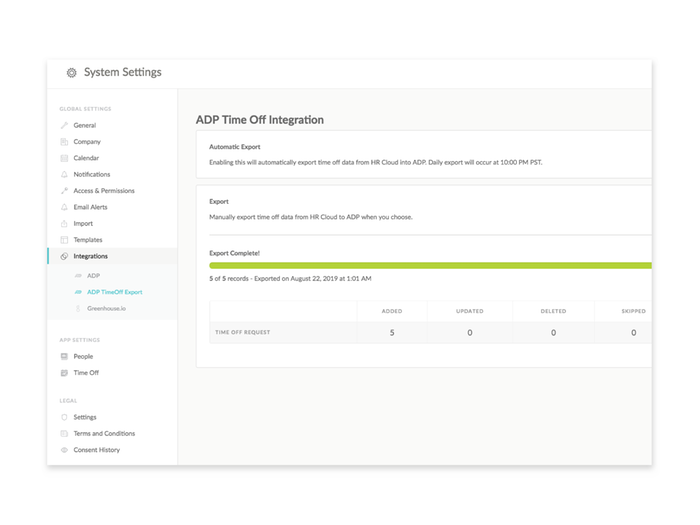The height and width of the screenshot is (525, 700).
Task: Click the Templates layout icon
Action: [x=64, y=240]
